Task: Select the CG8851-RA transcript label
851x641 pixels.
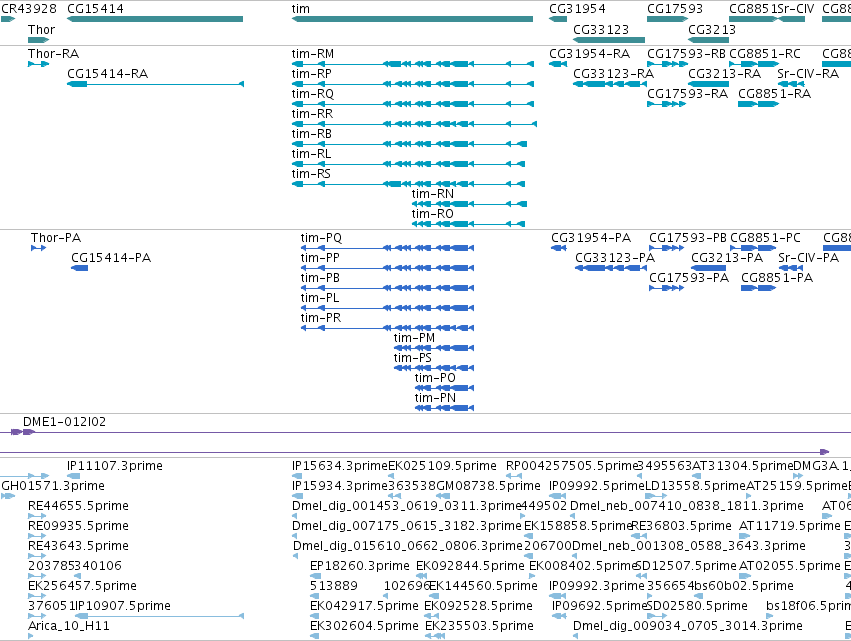Action: click(774, 94)
